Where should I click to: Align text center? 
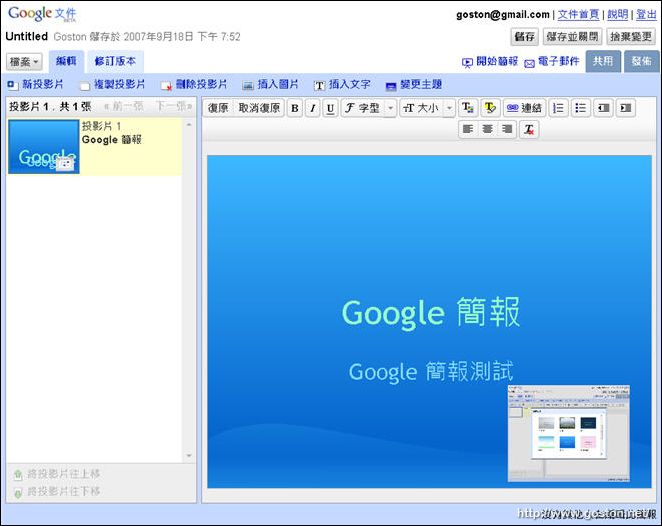(488, 129)
